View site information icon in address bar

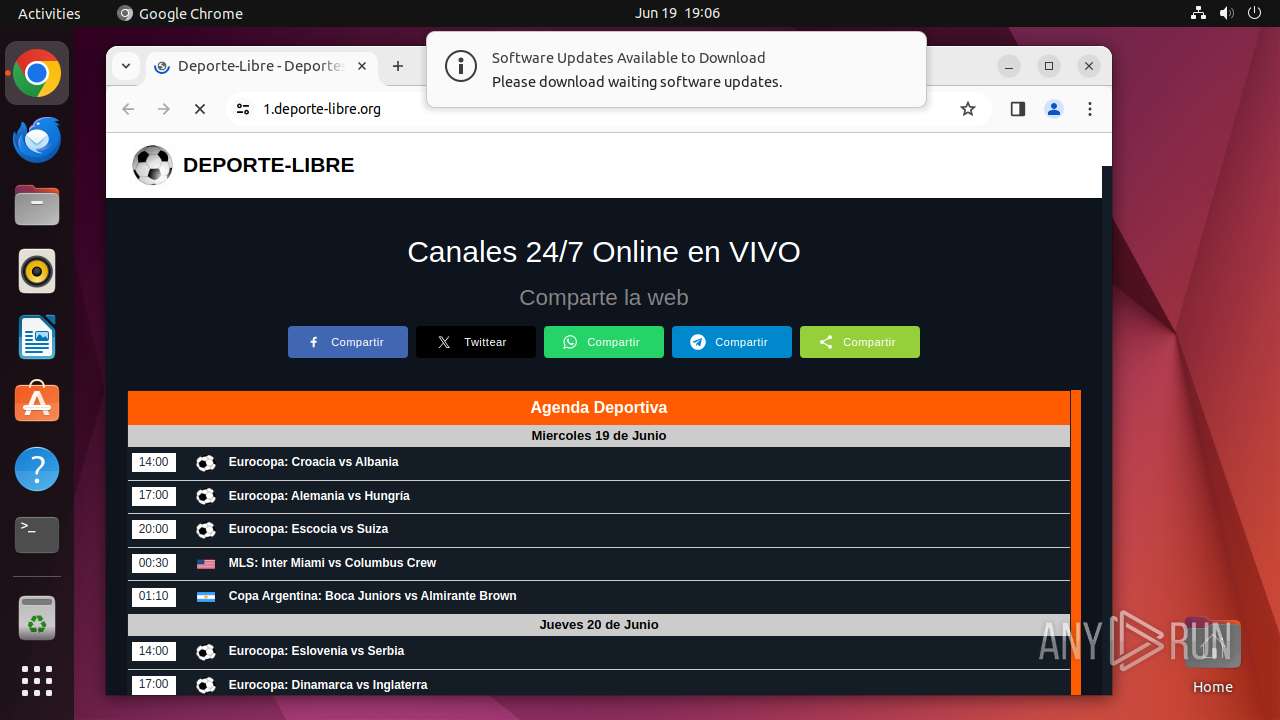243,109
